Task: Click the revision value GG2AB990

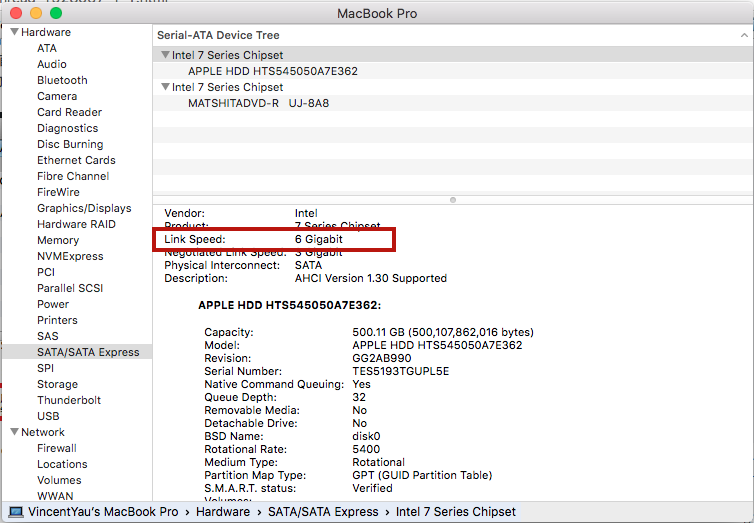Action: (x=382, y=358)
